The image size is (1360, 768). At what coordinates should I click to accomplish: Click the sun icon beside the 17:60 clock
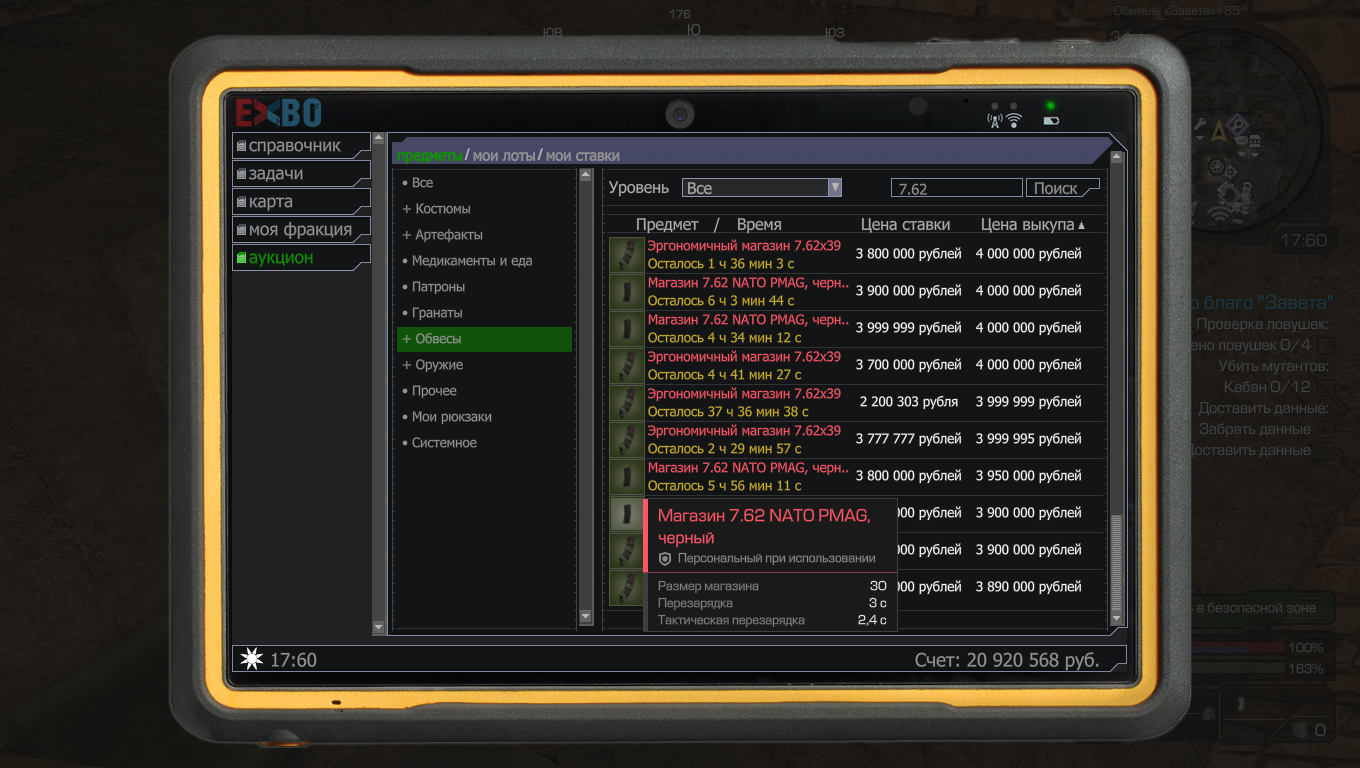[x=250, y=659]
